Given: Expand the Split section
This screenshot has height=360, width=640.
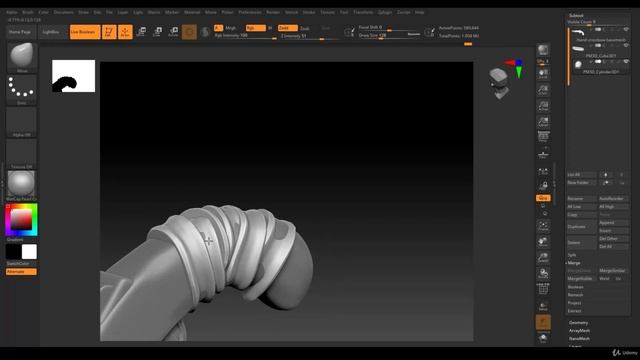Looking at the screenshot, I should pos(572,255).
